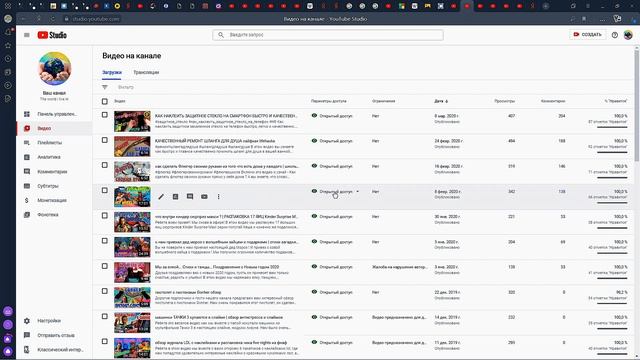Open Монетизация via the dollar-sign sidebar icon
The image size is (640, 360).
pyautogui.click(x=27, y=200)
